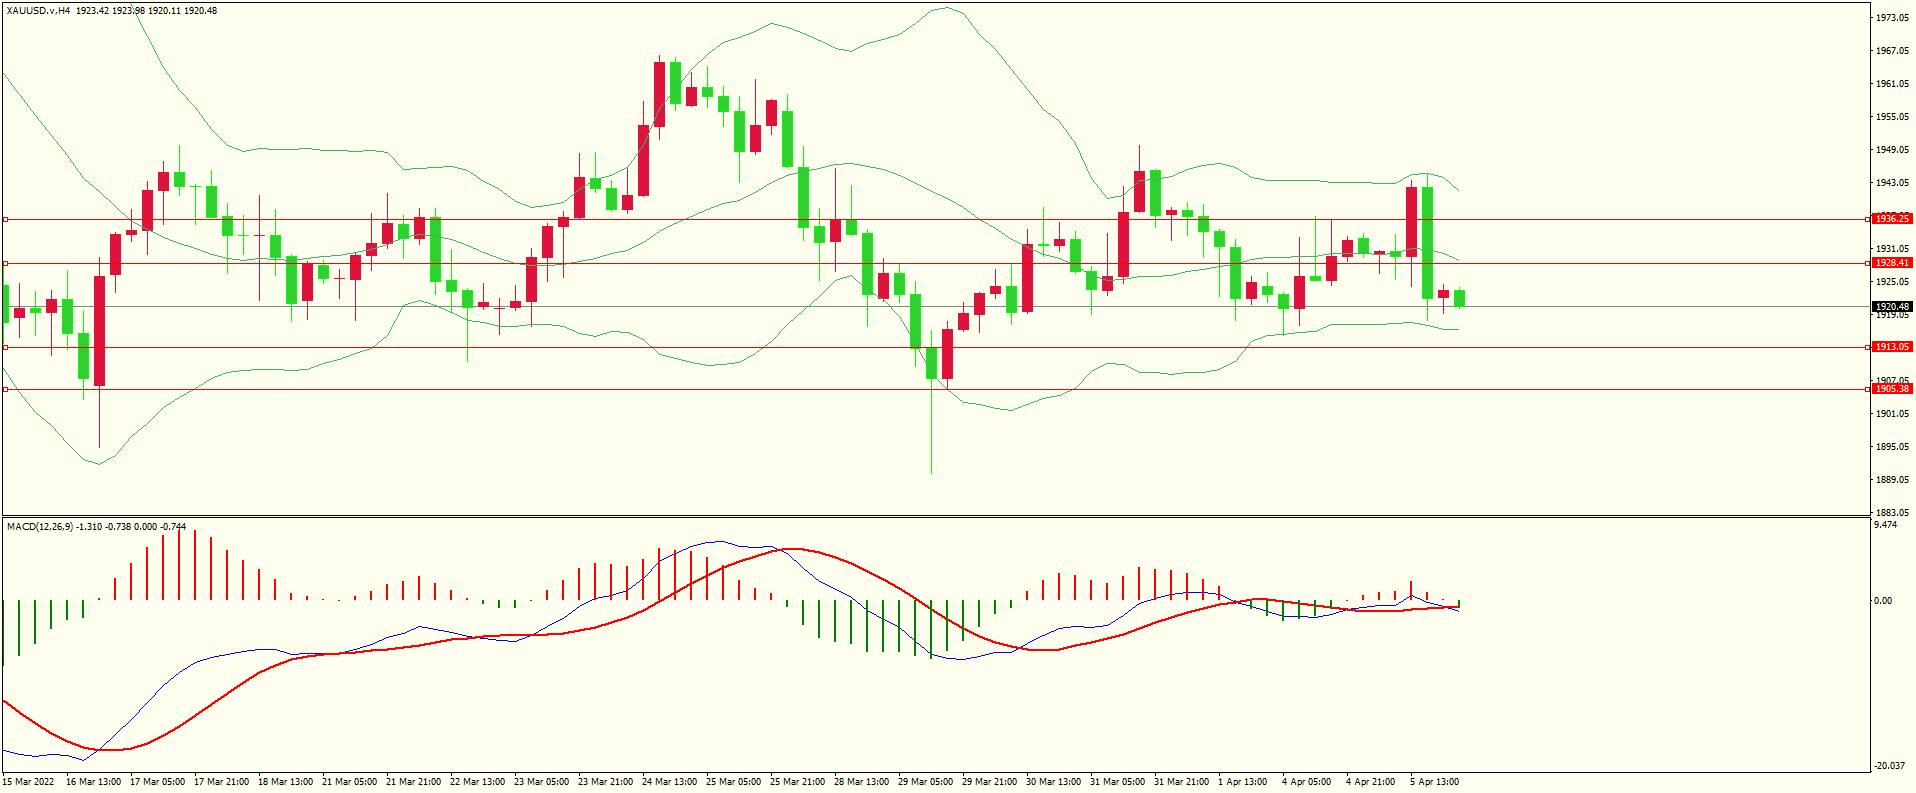Click the last green candle on the chart
The height and width of the screenshot is (793, 1916).
1460,298
